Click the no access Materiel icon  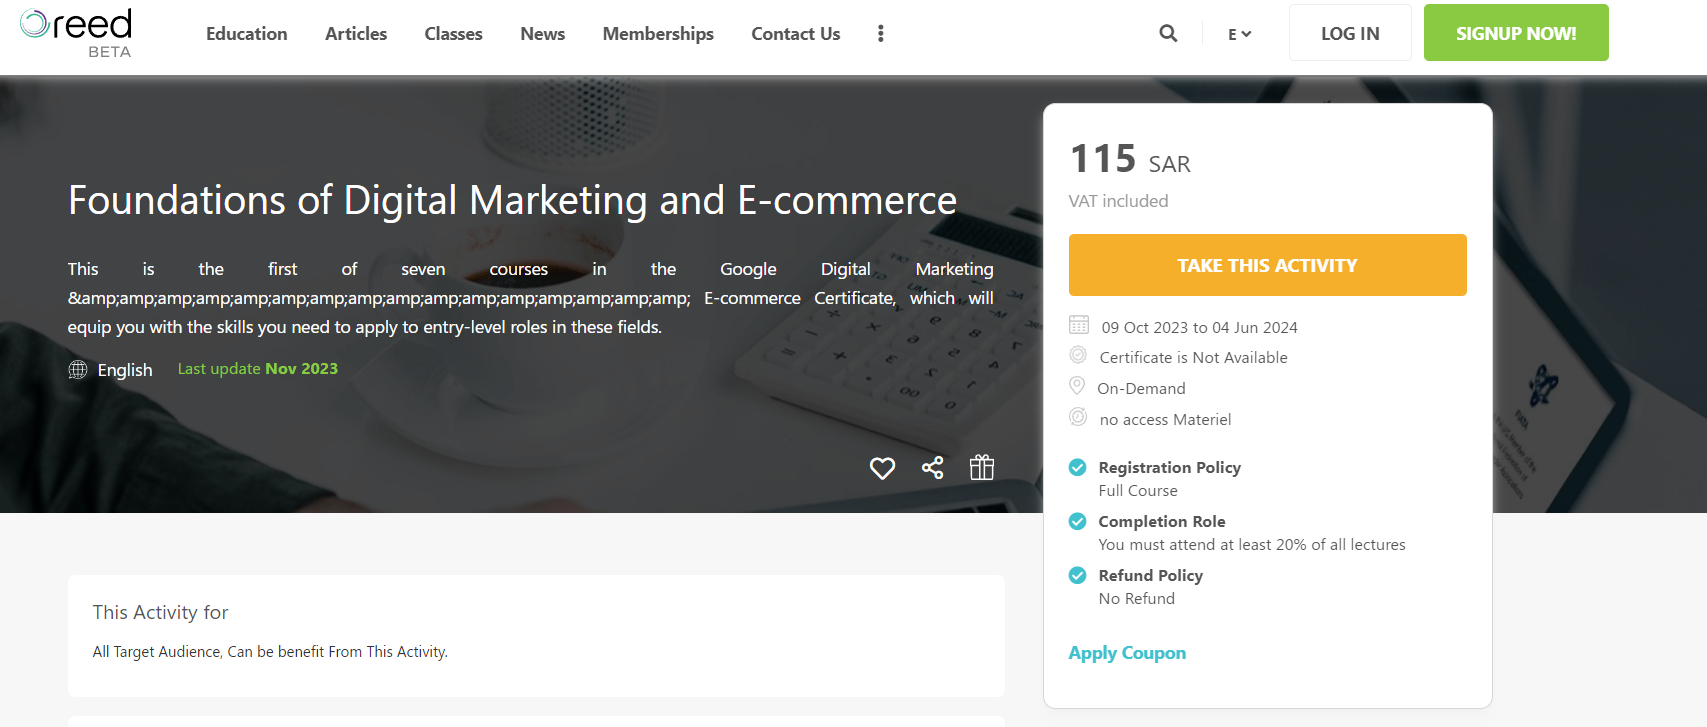[1078, 417]
